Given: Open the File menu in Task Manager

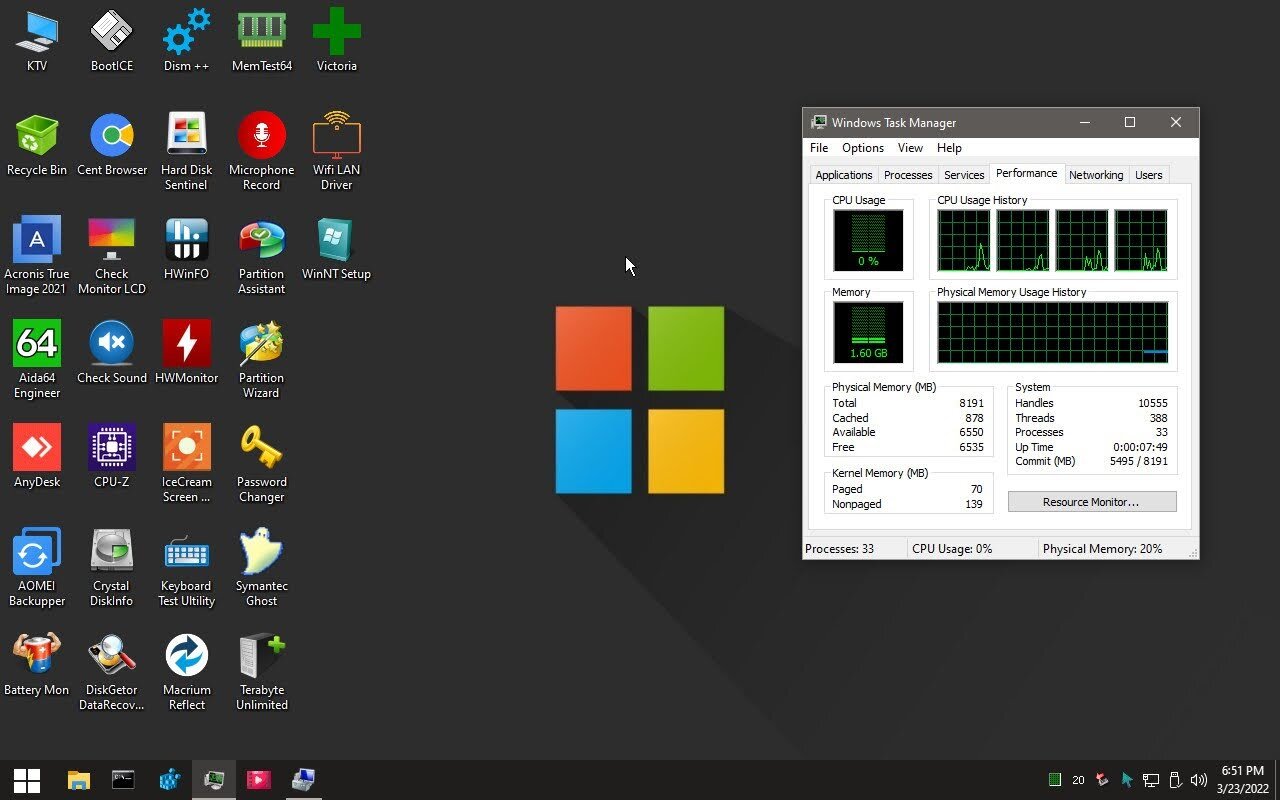Looking at the screenshot, I should [x=819, y=148].
